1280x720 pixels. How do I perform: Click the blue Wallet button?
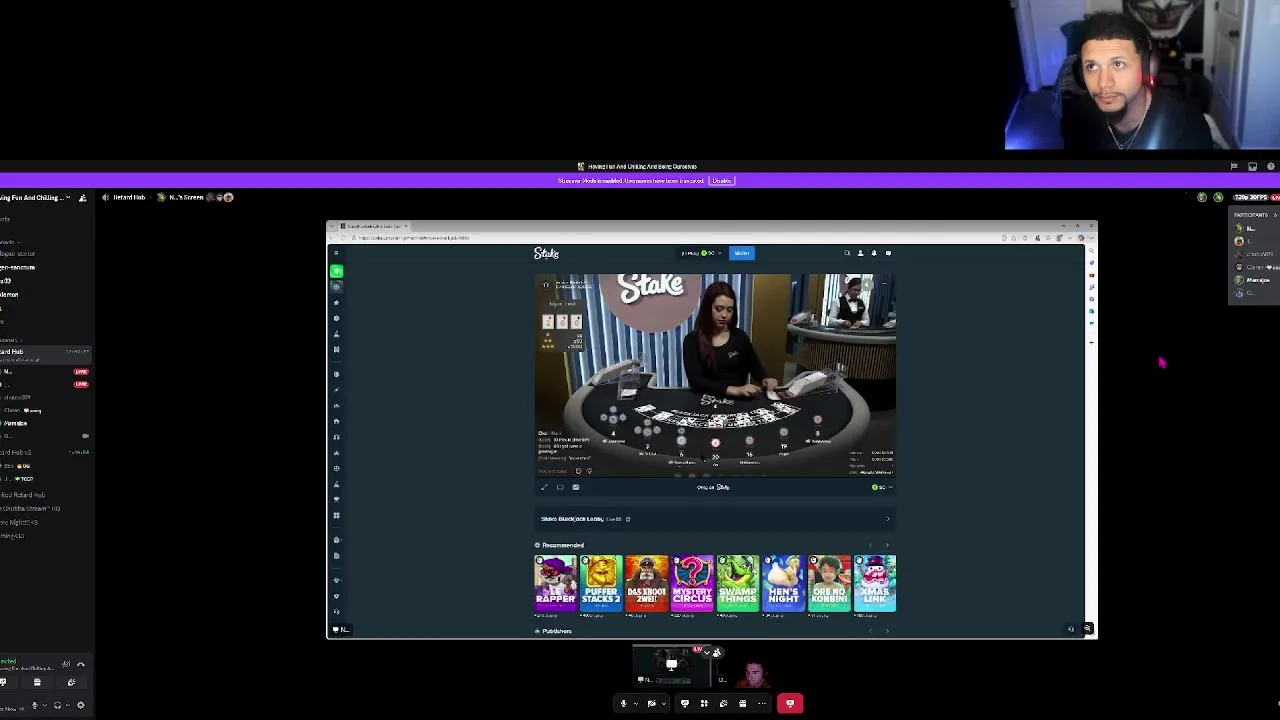(x=742, y=253)
